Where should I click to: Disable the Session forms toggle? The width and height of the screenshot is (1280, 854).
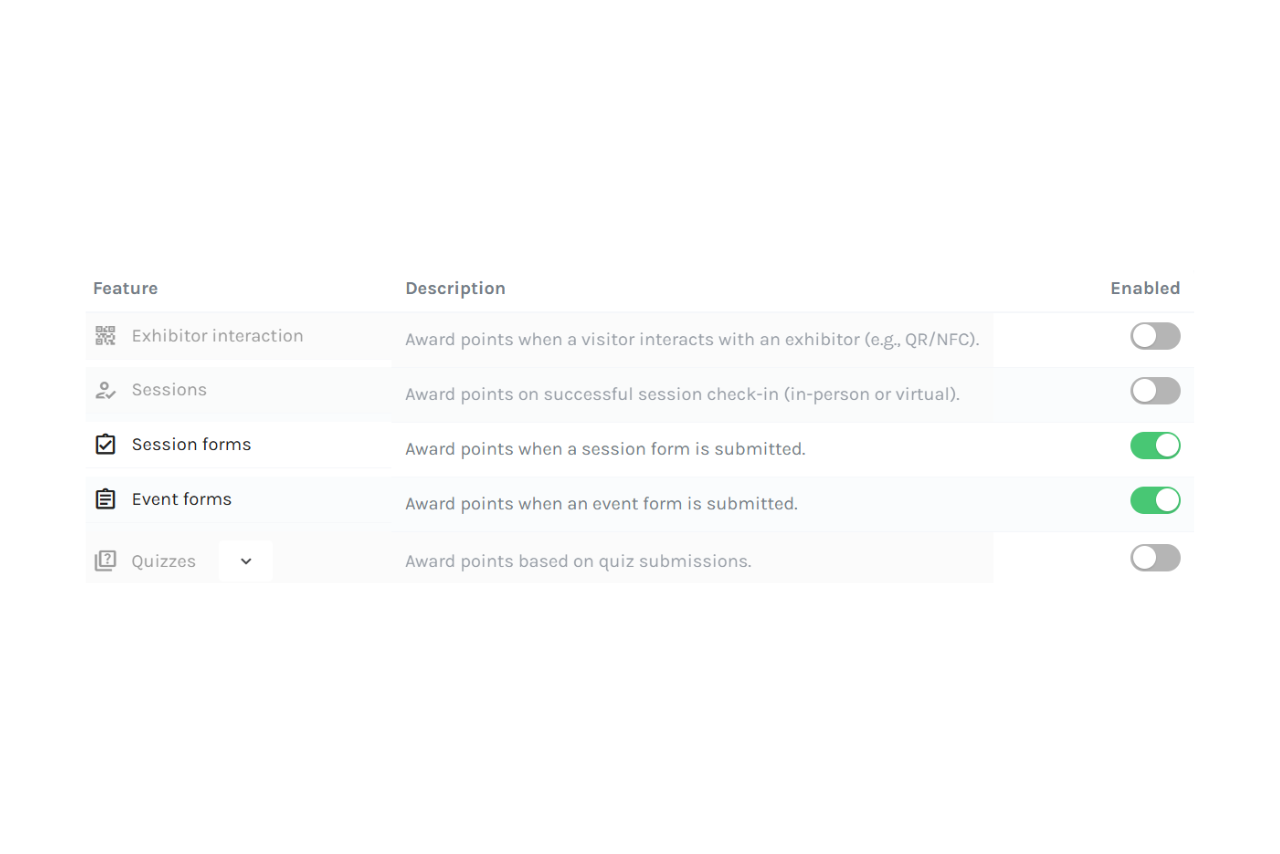1155,445
